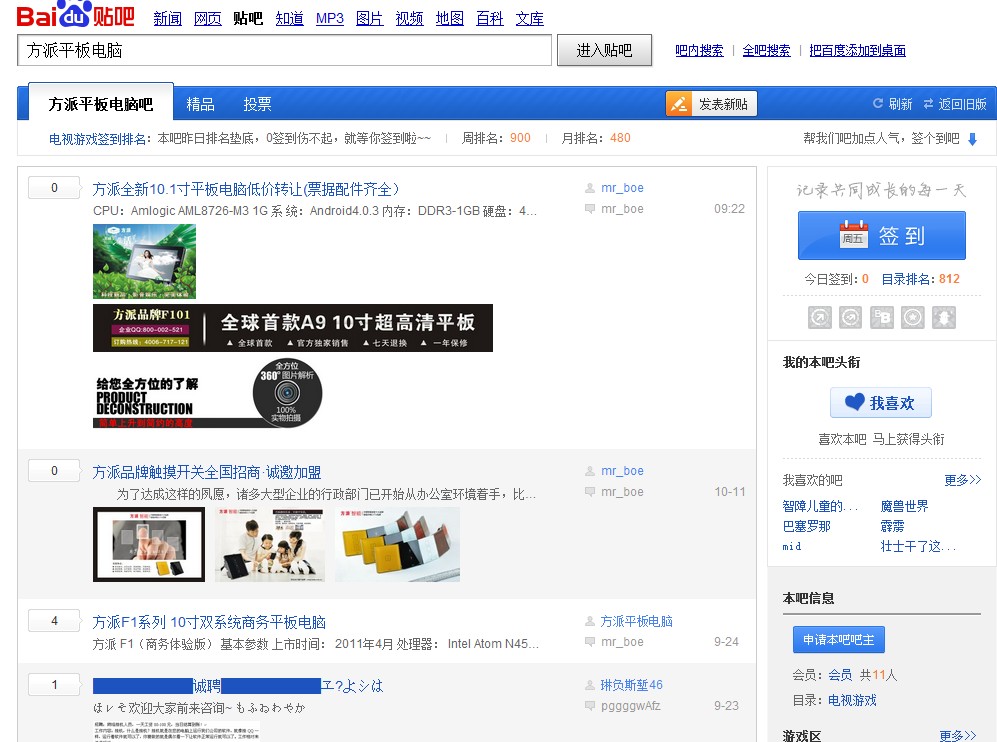Click reply icon beside pggggwAfz
Screen dimensions: 997x742
pos(589,705)
